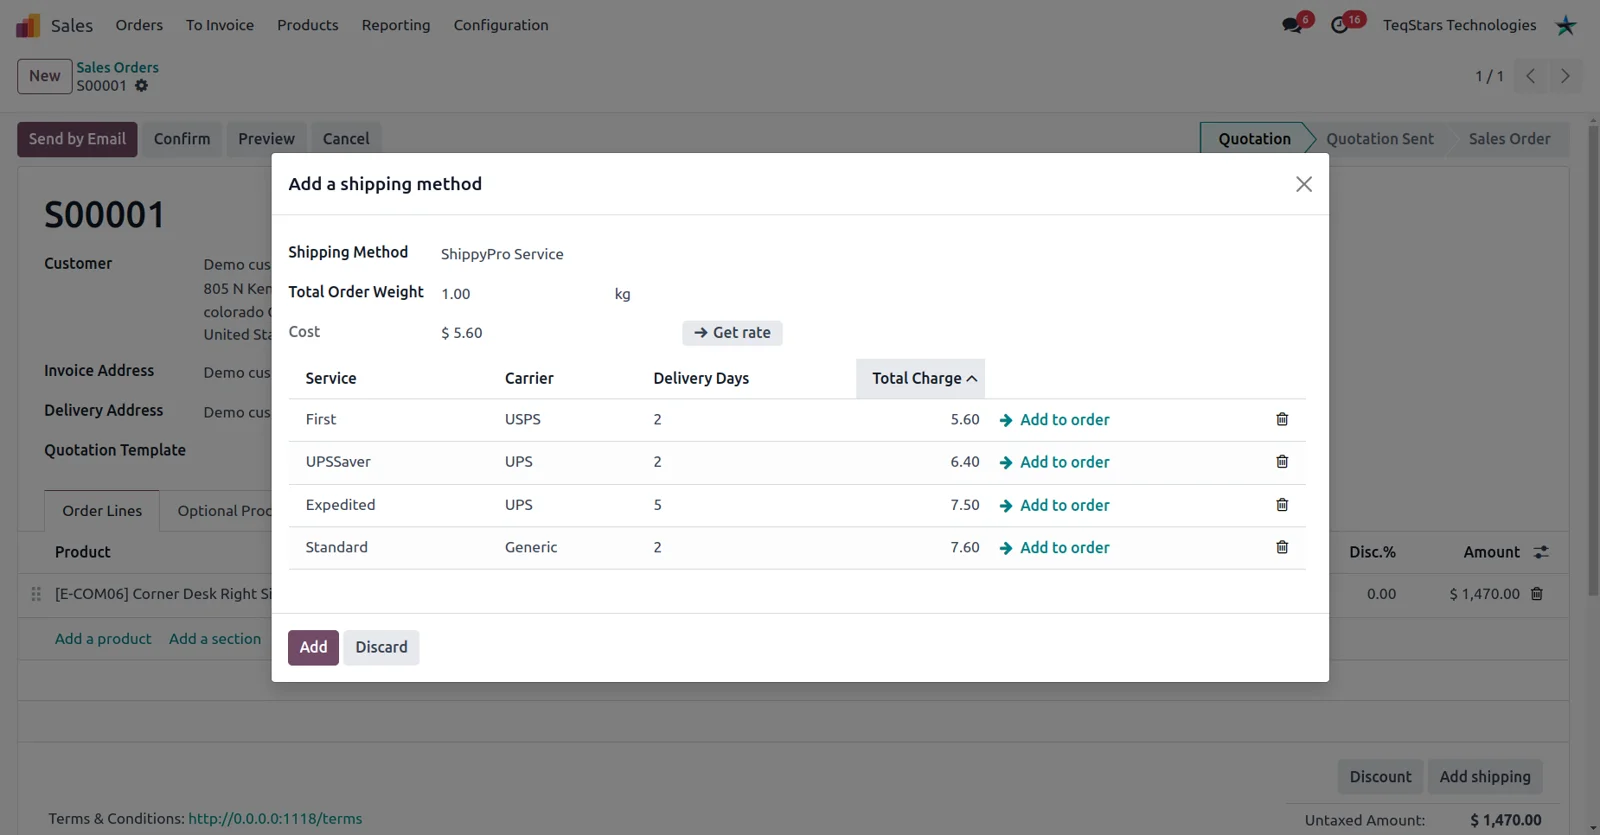Open the activities clock icon

coord(1340,25)
